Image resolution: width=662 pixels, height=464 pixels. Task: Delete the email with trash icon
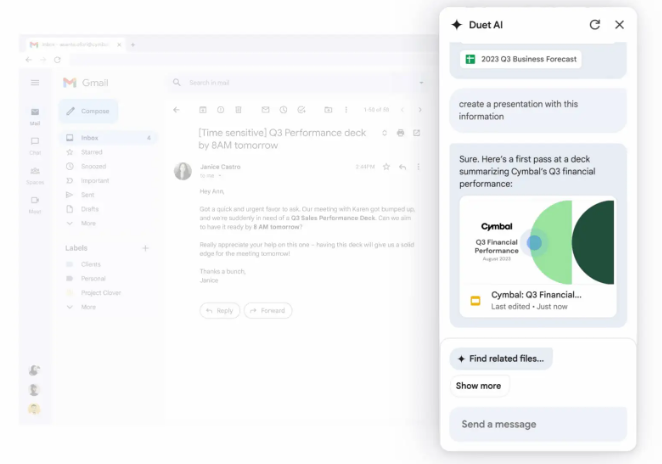coord(238,110)
